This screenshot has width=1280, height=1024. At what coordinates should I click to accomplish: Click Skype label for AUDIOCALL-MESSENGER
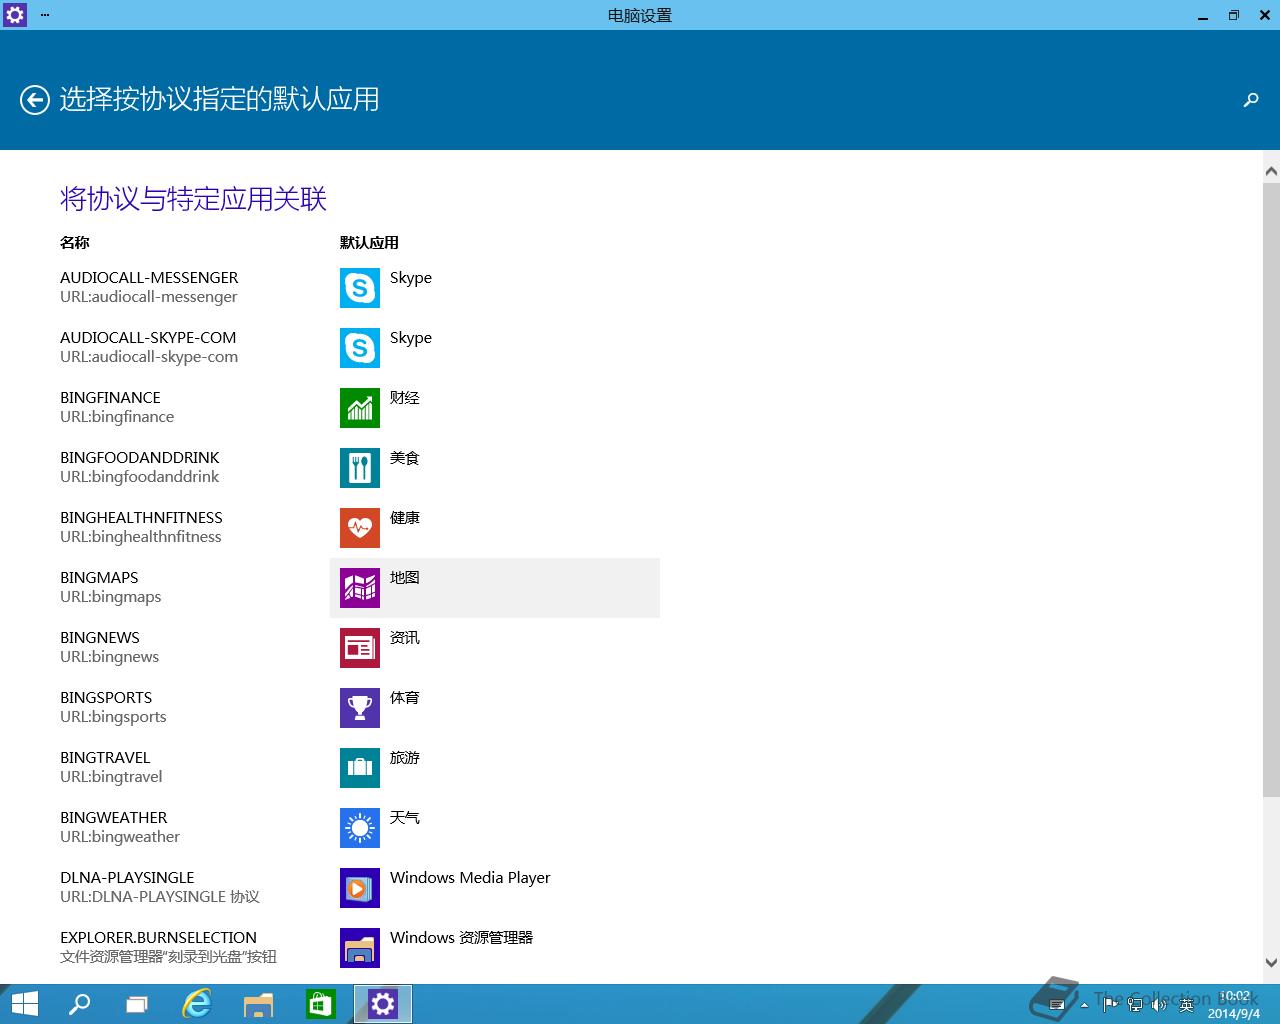click(x=411, y=278)
